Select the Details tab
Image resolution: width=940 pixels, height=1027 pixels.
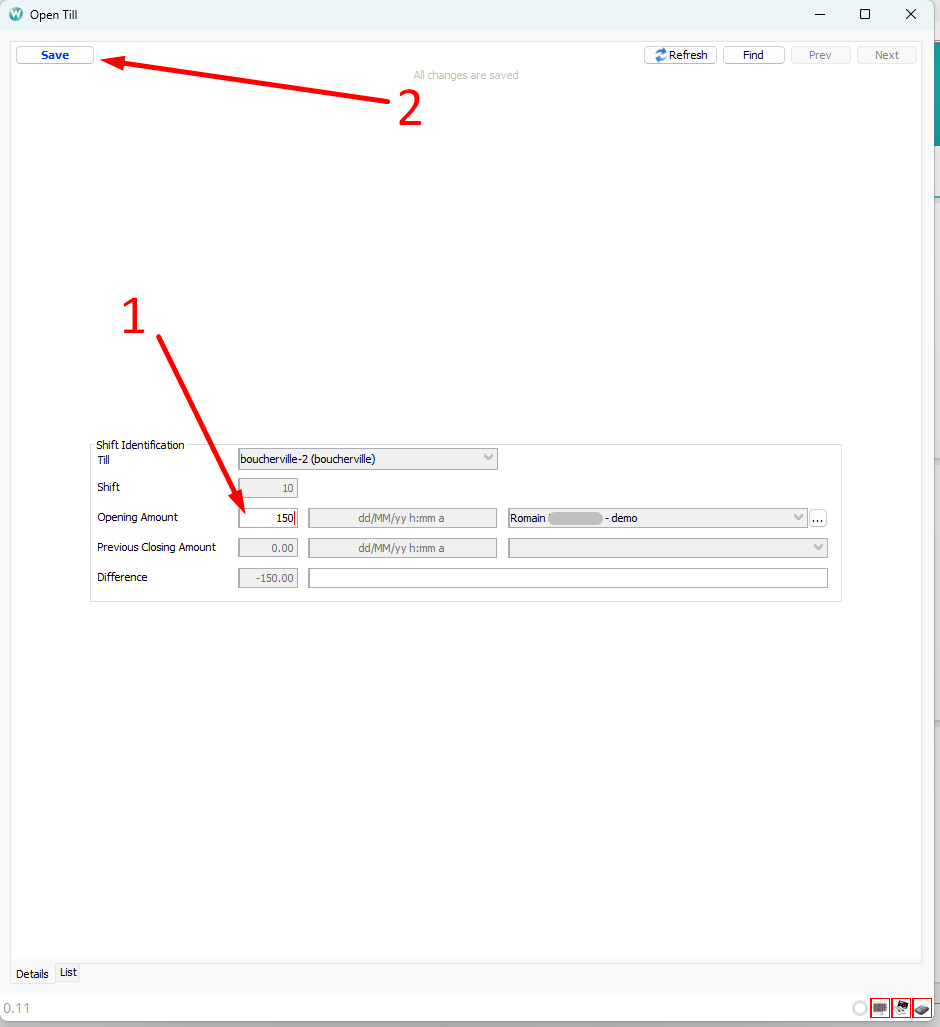point(32,973)
